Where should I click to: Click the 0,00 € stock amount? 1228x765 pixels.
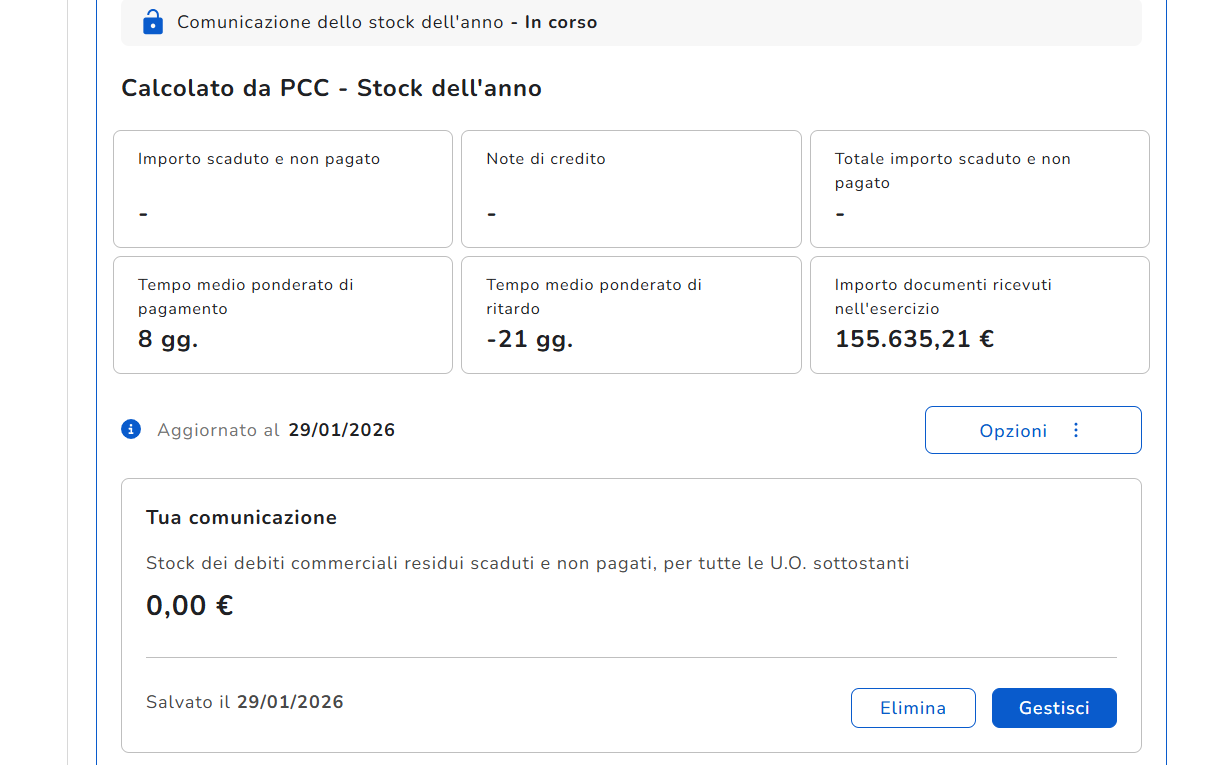(x=190, y=606)
